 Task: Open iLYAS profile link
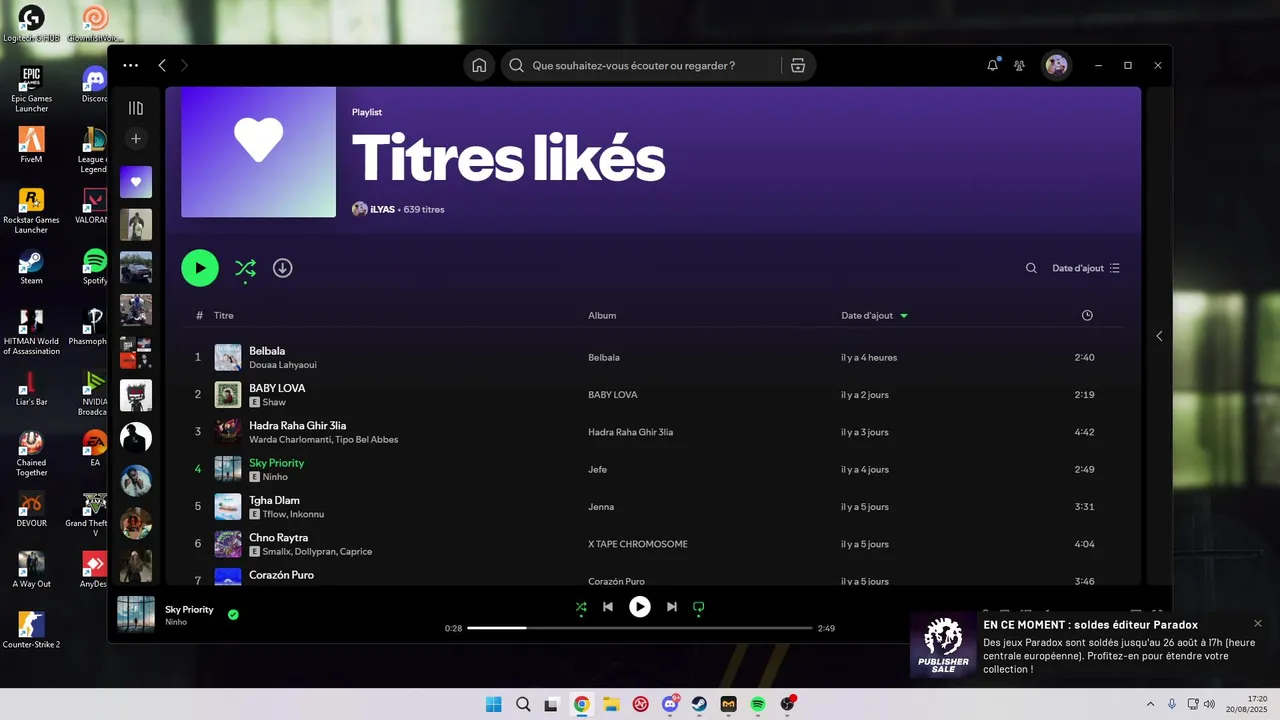click(x=382, y=209)
